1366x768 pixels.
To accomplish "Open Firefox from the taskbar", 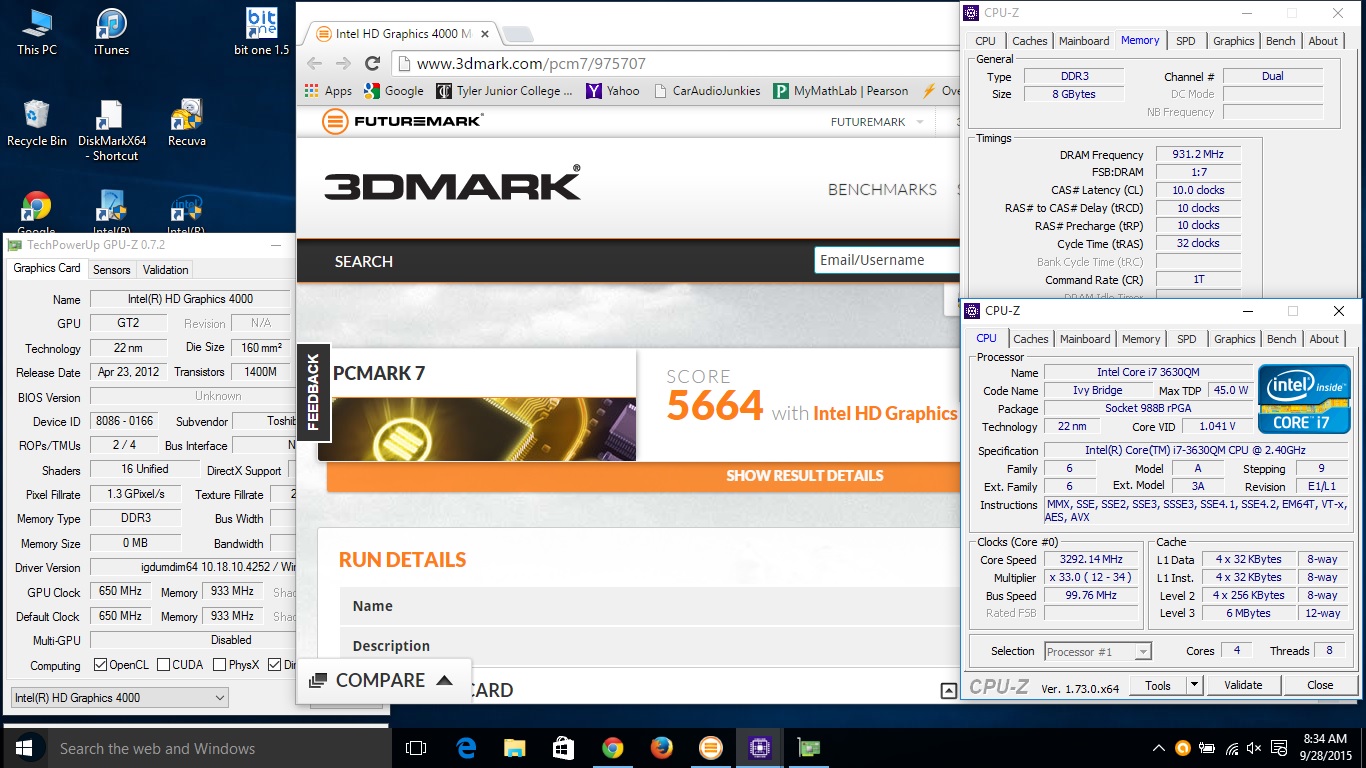I will [661, 748].
